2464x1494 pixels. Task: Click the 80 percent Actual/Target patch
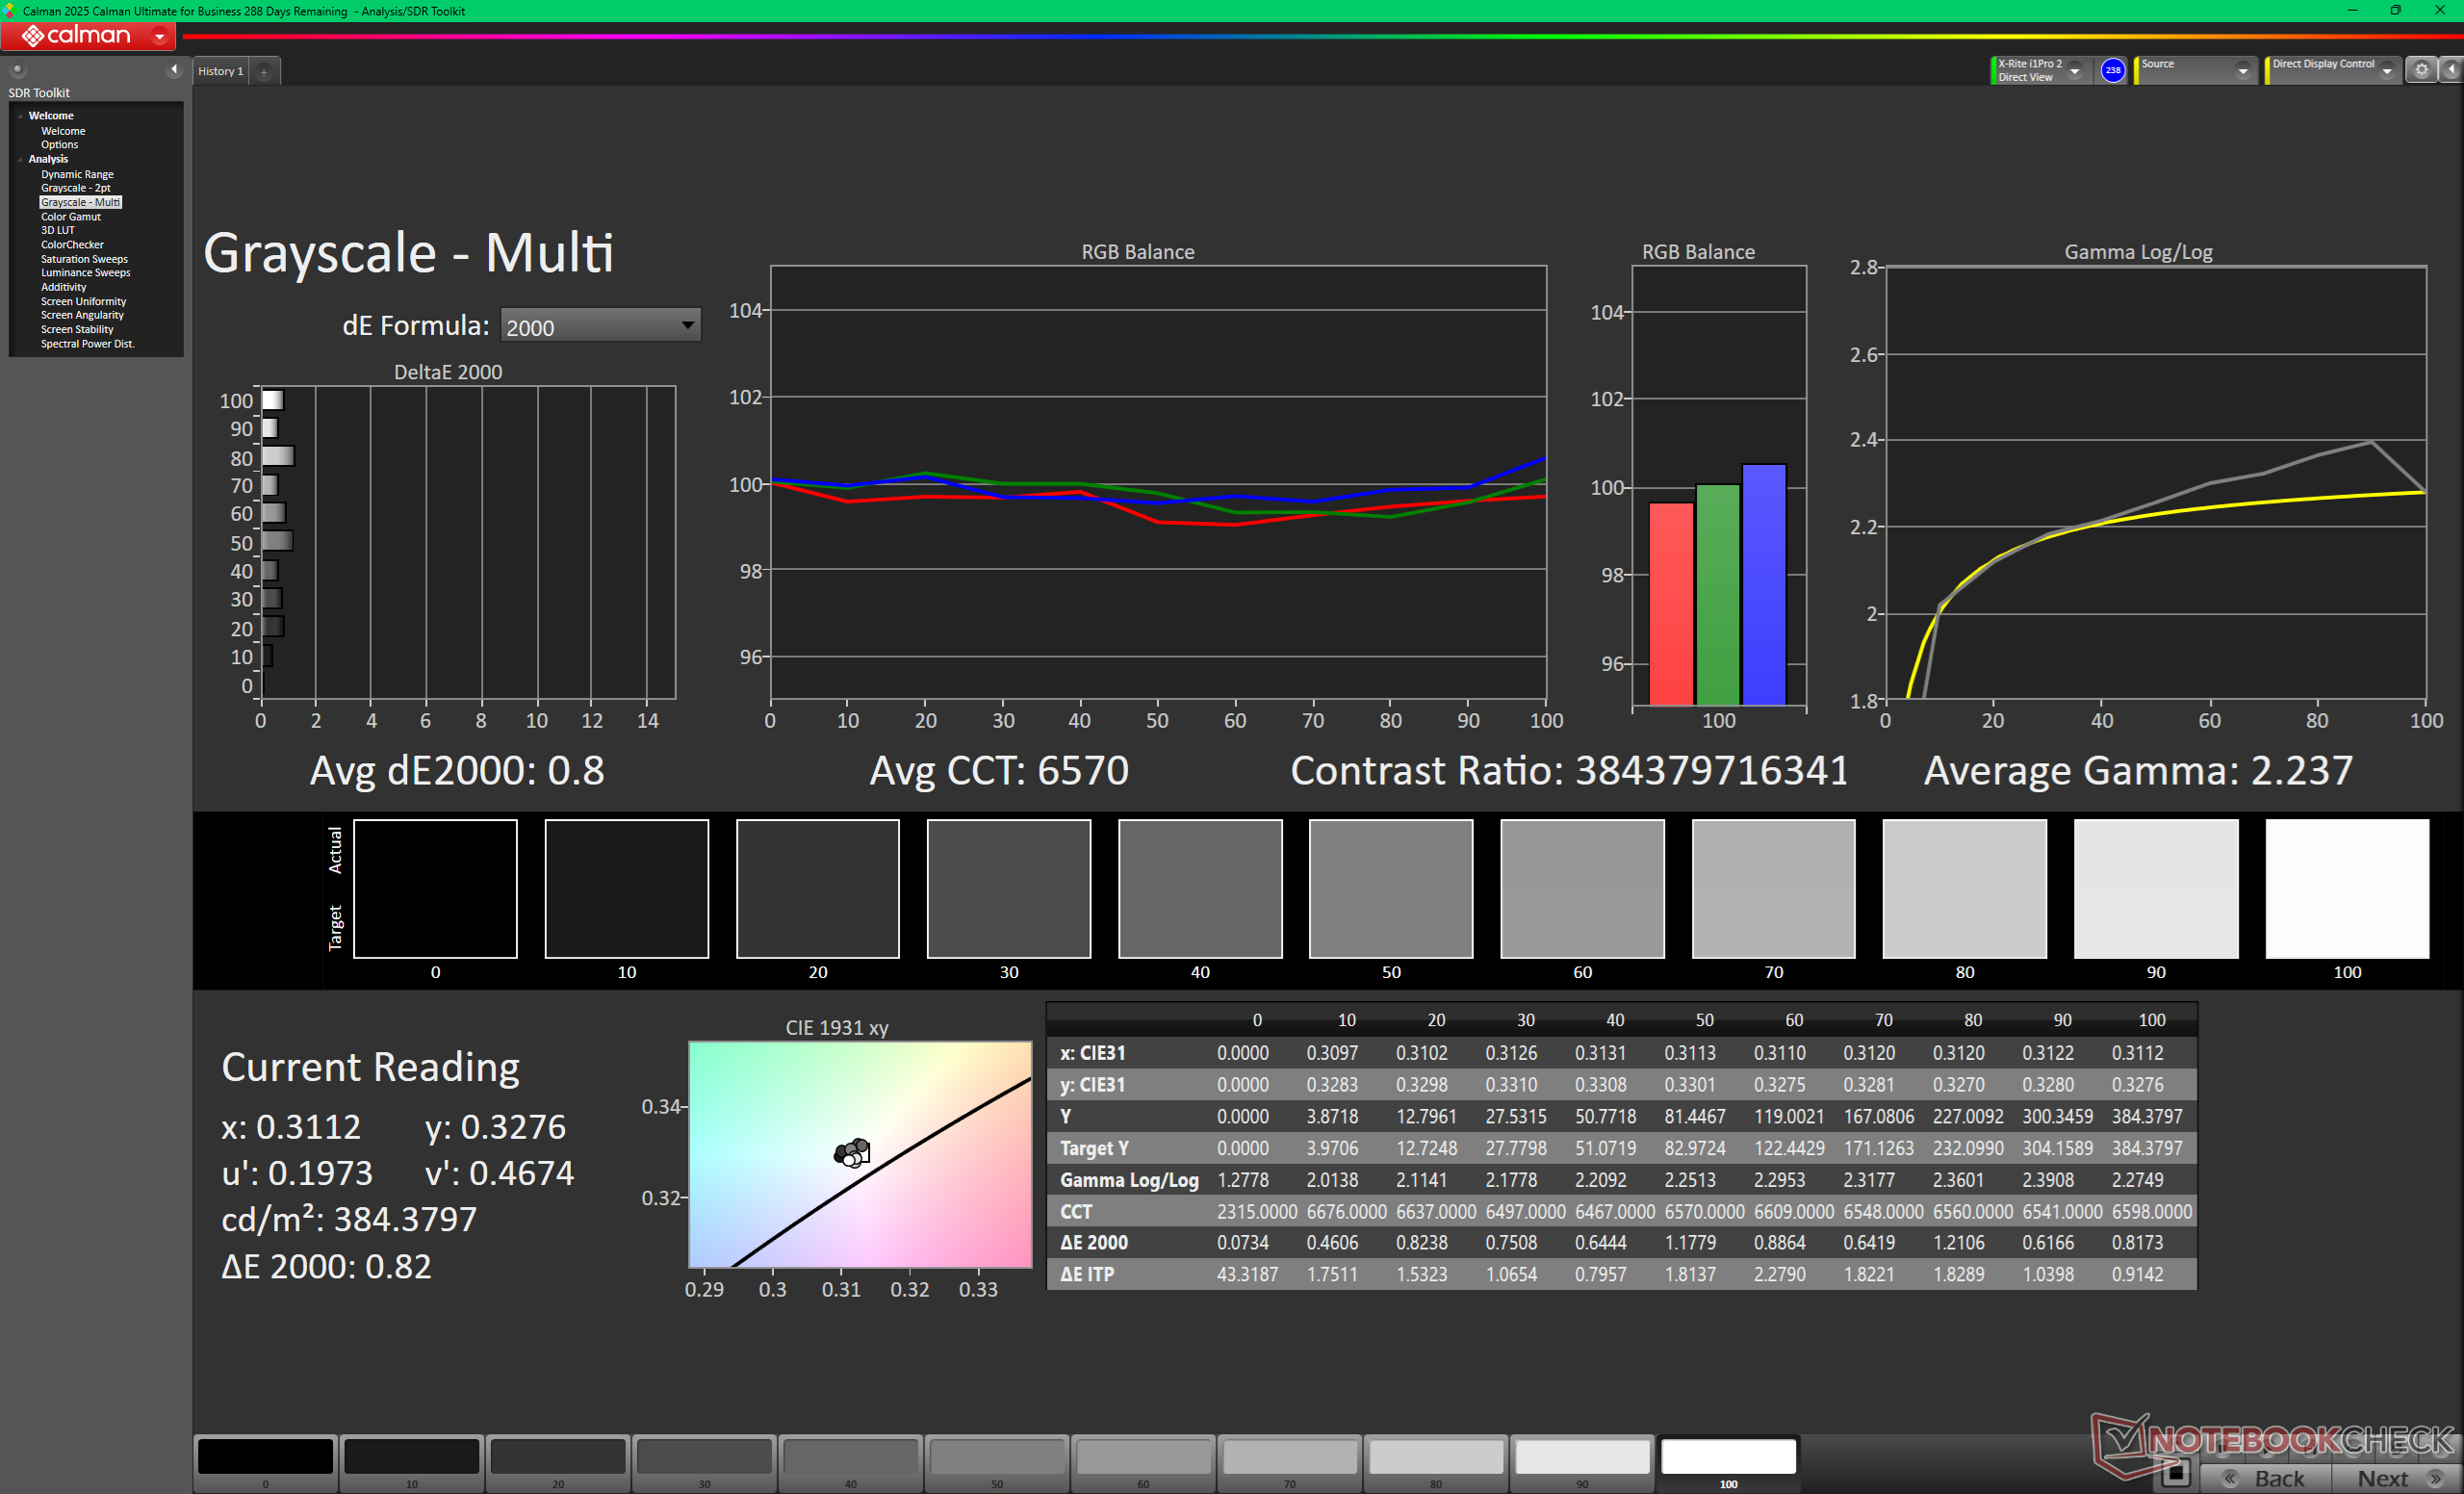pos(1964,889)
